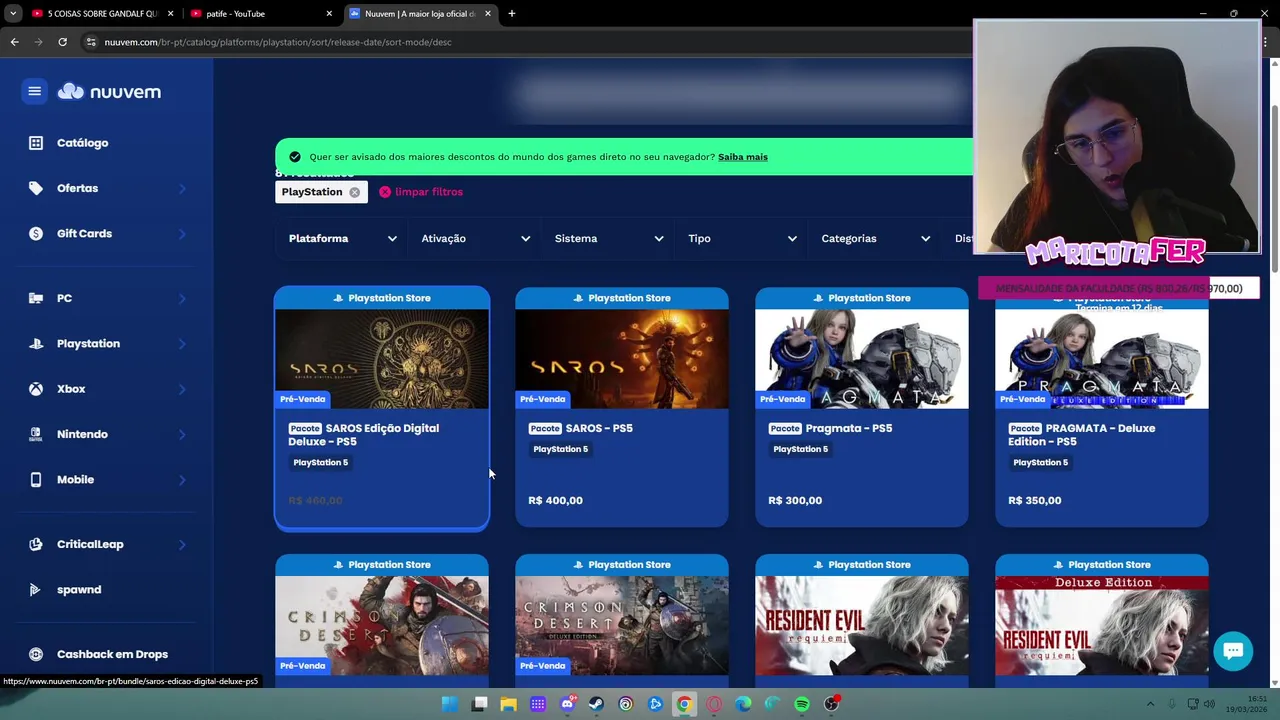Open Gift Cards in the sidebar menu
The width and height of the screenshot is (1280, 720).
pyautogui.click(x=84, y=233)
